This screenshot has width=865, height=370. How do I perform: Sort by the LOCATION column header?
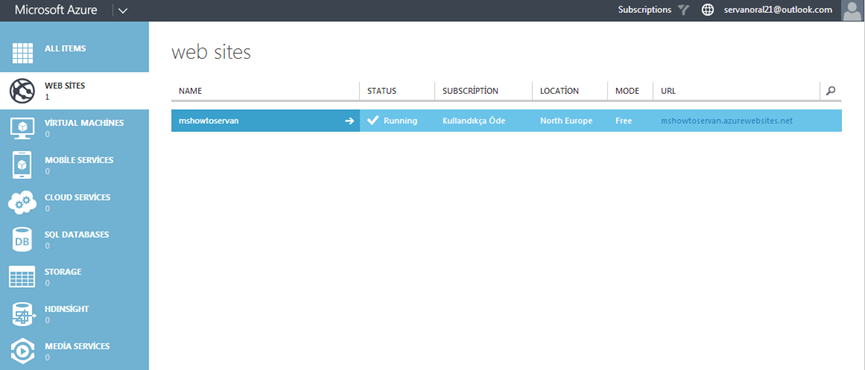pyautogui.click(x=559, y=91)
